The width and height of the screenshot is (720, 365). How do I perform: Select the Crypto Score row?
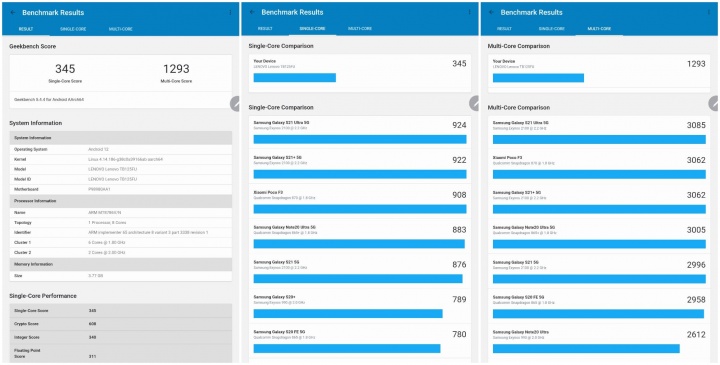[121, 324]
